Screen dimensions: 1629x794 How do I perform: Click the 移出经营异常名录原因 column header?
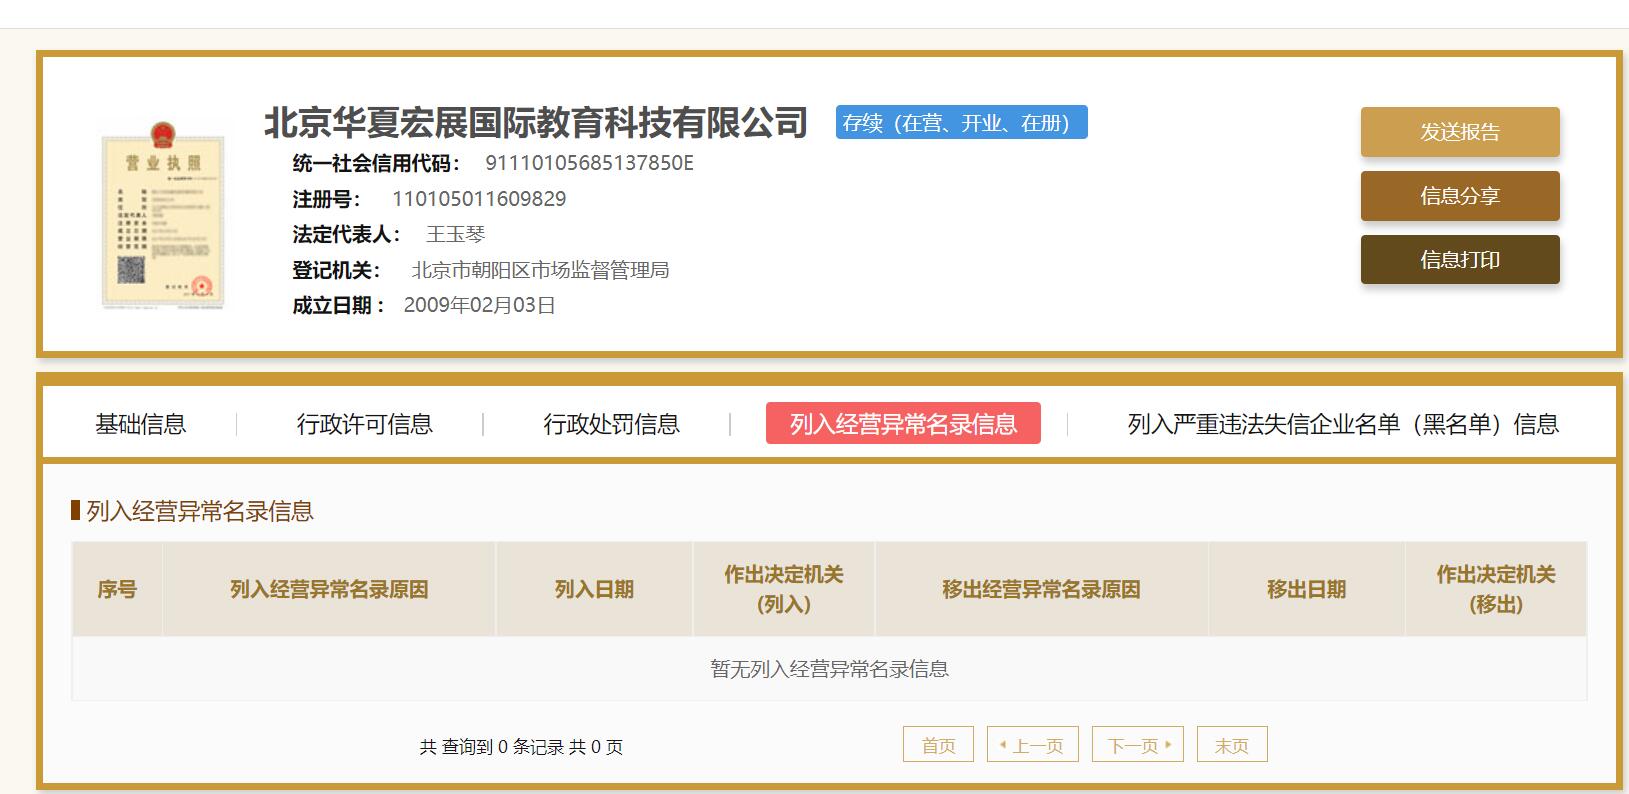[x=1041, y=589]
